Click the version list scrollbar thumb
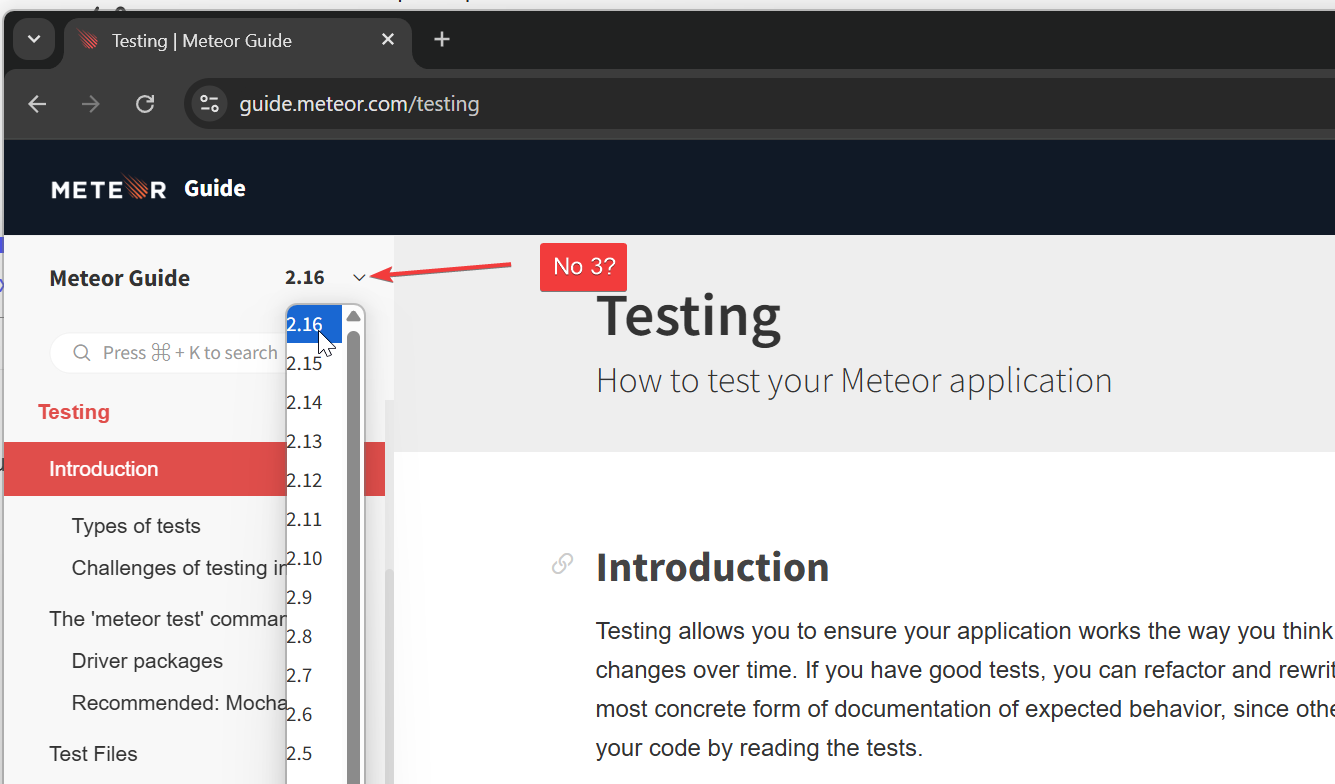Viewport: 1335px width, 784px height. click(353, 556)
